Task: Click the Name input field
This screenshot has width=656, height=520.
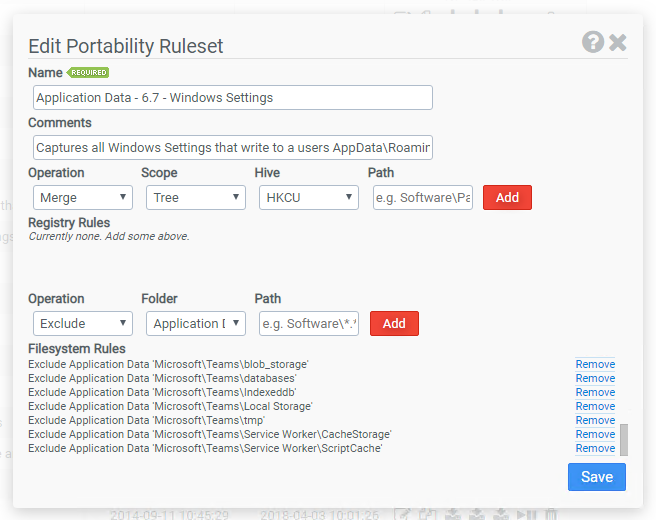Action: point(233,97)
